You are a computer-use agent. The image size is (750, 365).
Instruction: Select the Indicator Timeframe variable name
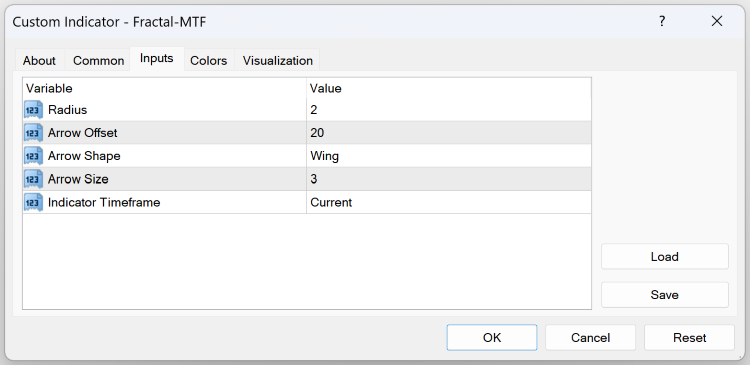coord(104,202)
